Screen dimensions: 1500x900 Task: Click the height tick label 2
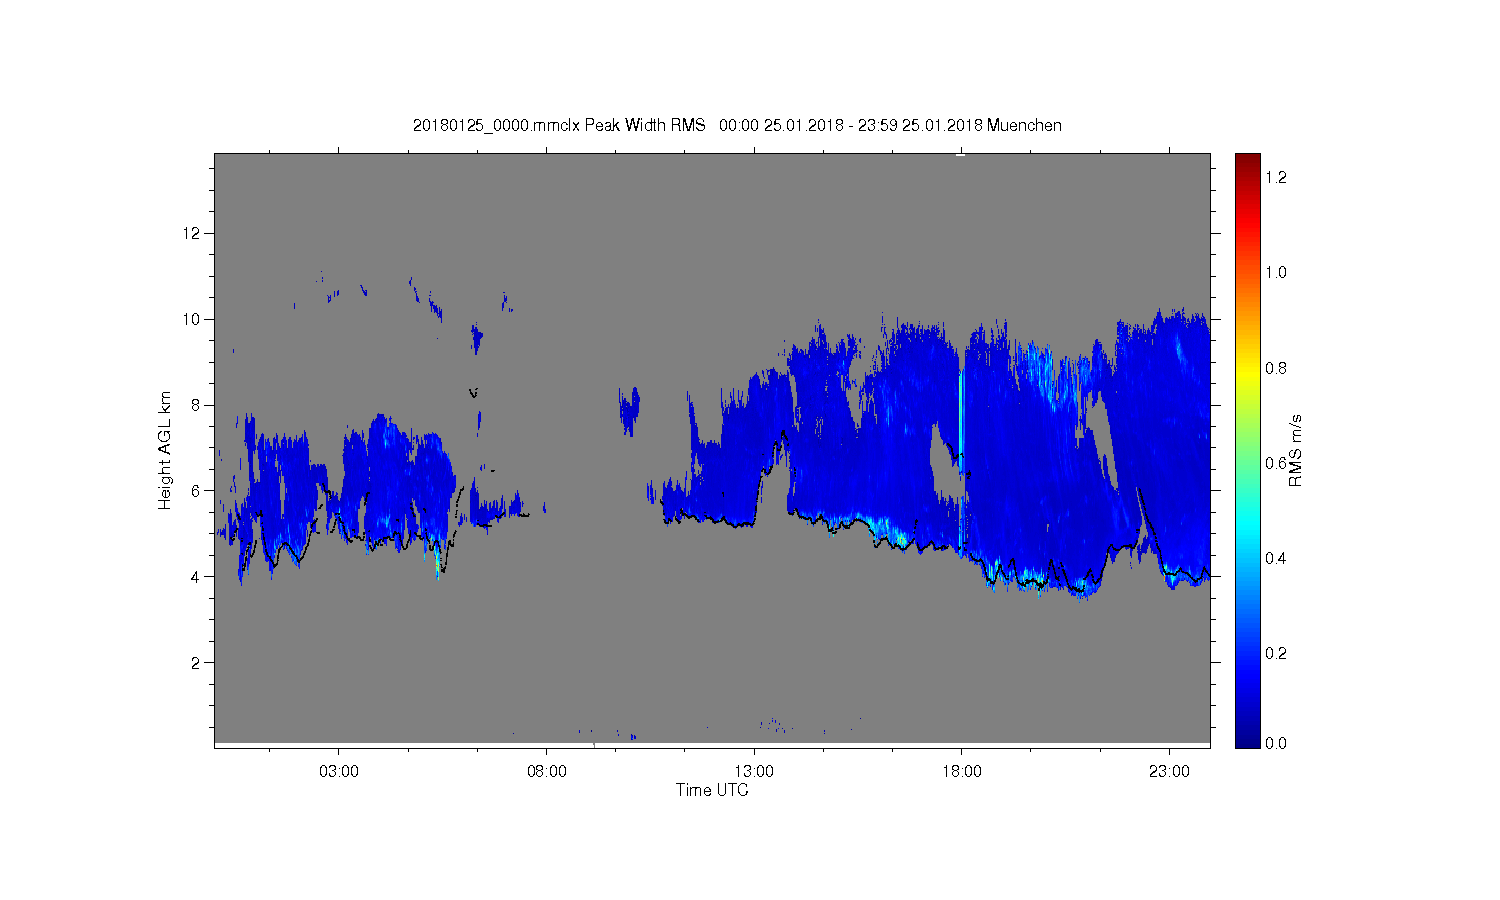[x=197, y=662]
